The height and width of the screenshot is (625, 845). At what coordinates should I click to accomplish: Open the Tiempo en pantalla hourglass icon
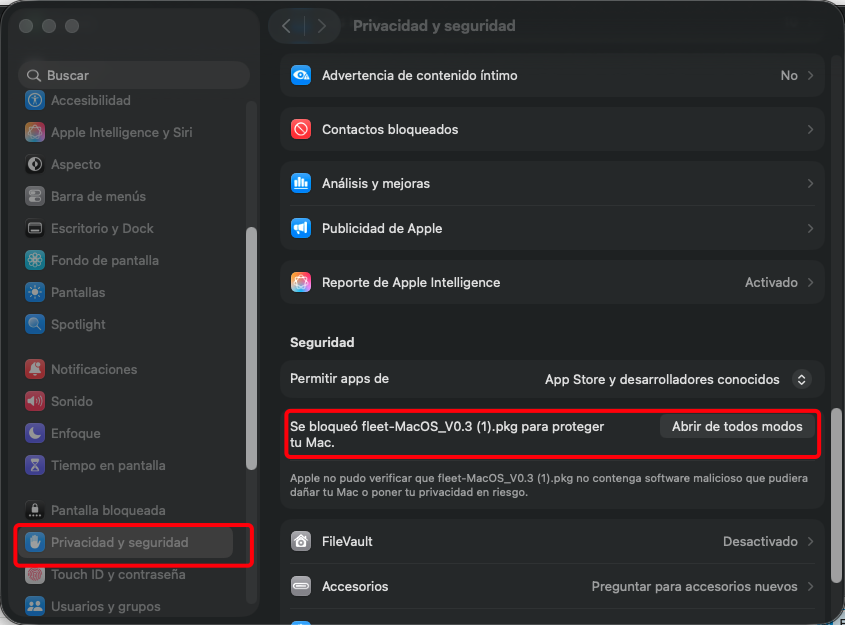[35, 466]
